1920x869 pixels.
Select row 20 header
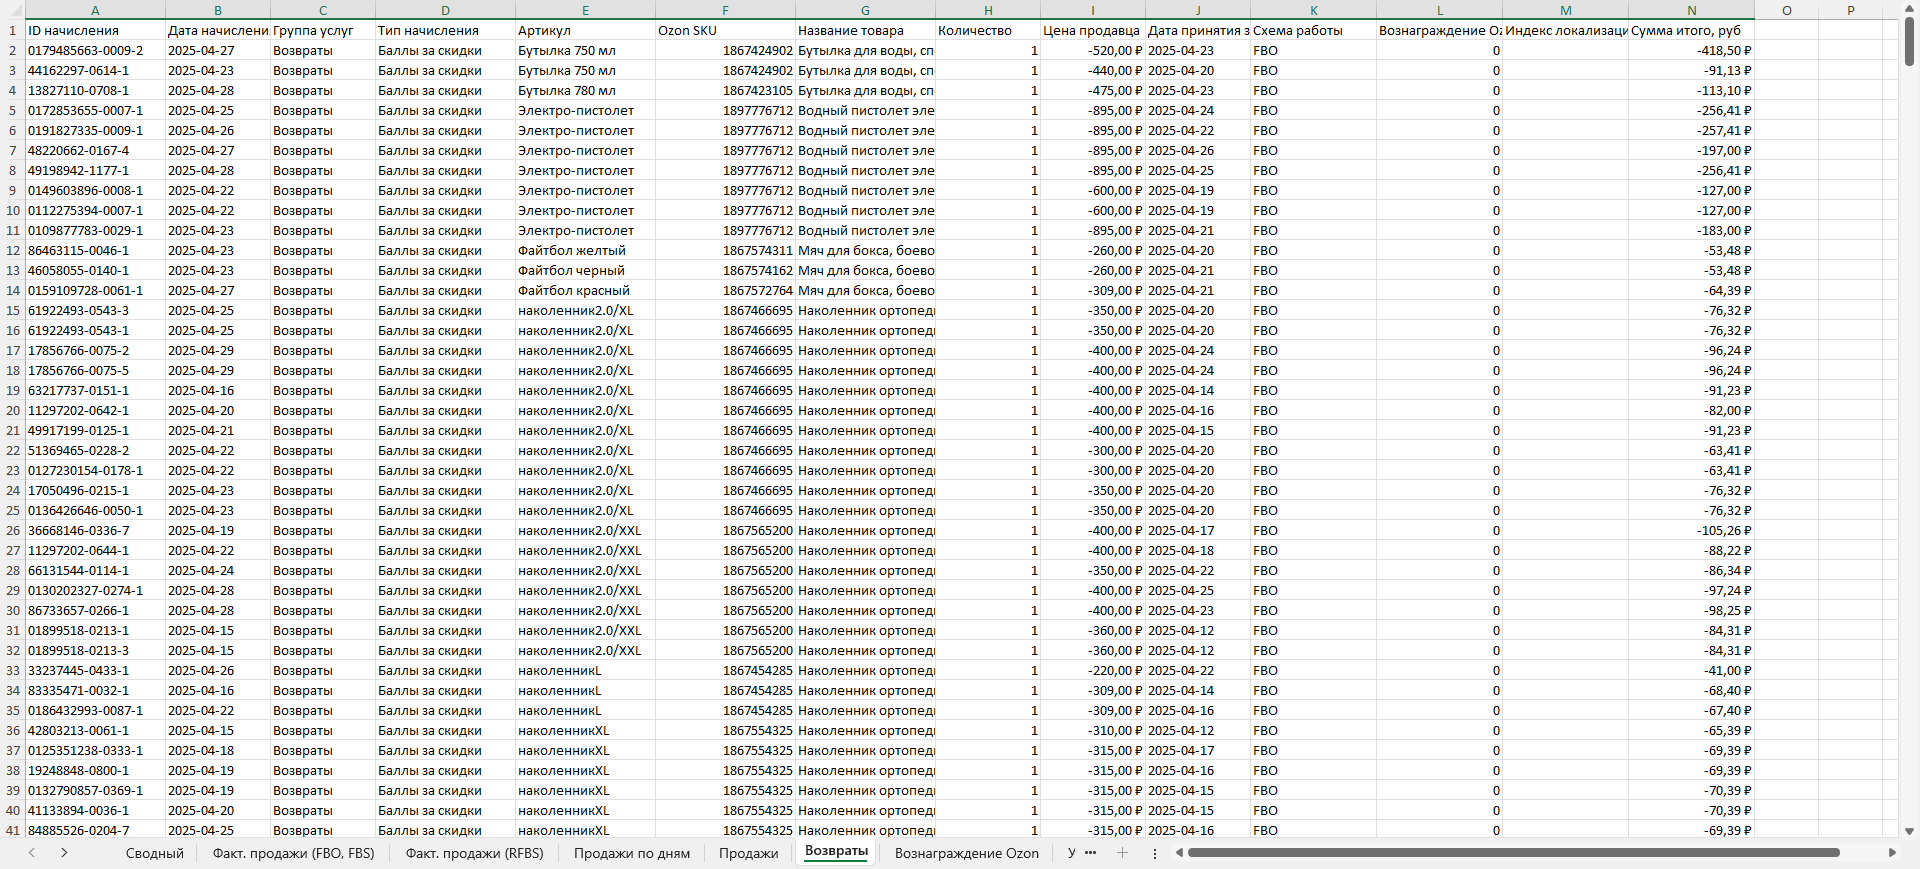click(x=12, y=410)
